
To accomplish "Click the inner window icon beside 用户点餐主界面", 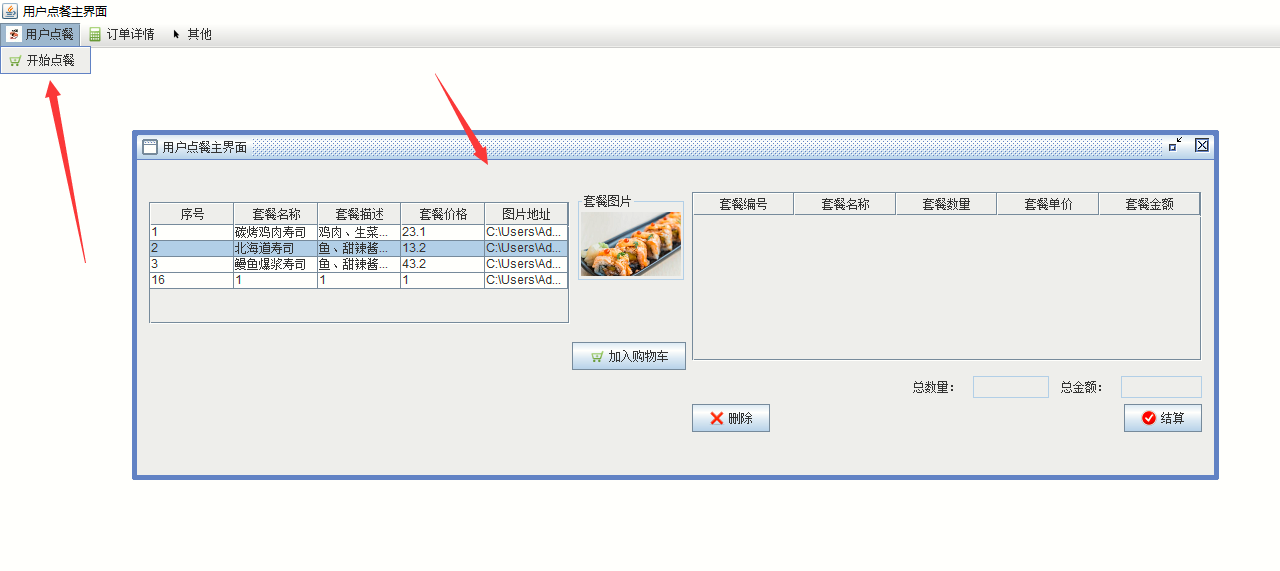I will (150, 147).
